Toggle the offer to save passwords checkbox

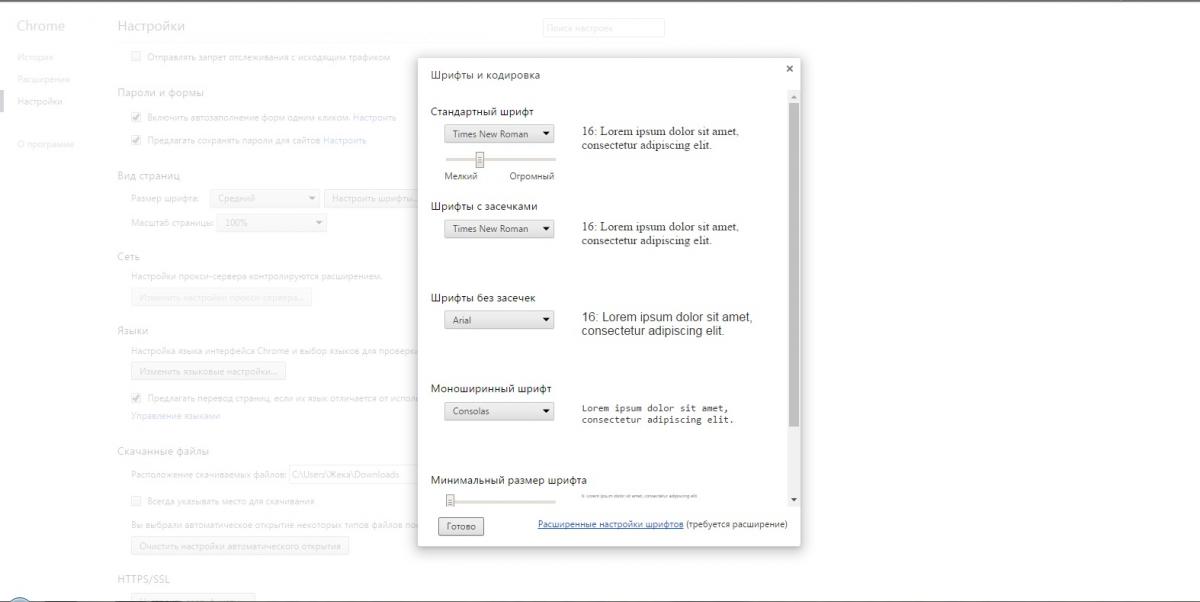point(136,140)
